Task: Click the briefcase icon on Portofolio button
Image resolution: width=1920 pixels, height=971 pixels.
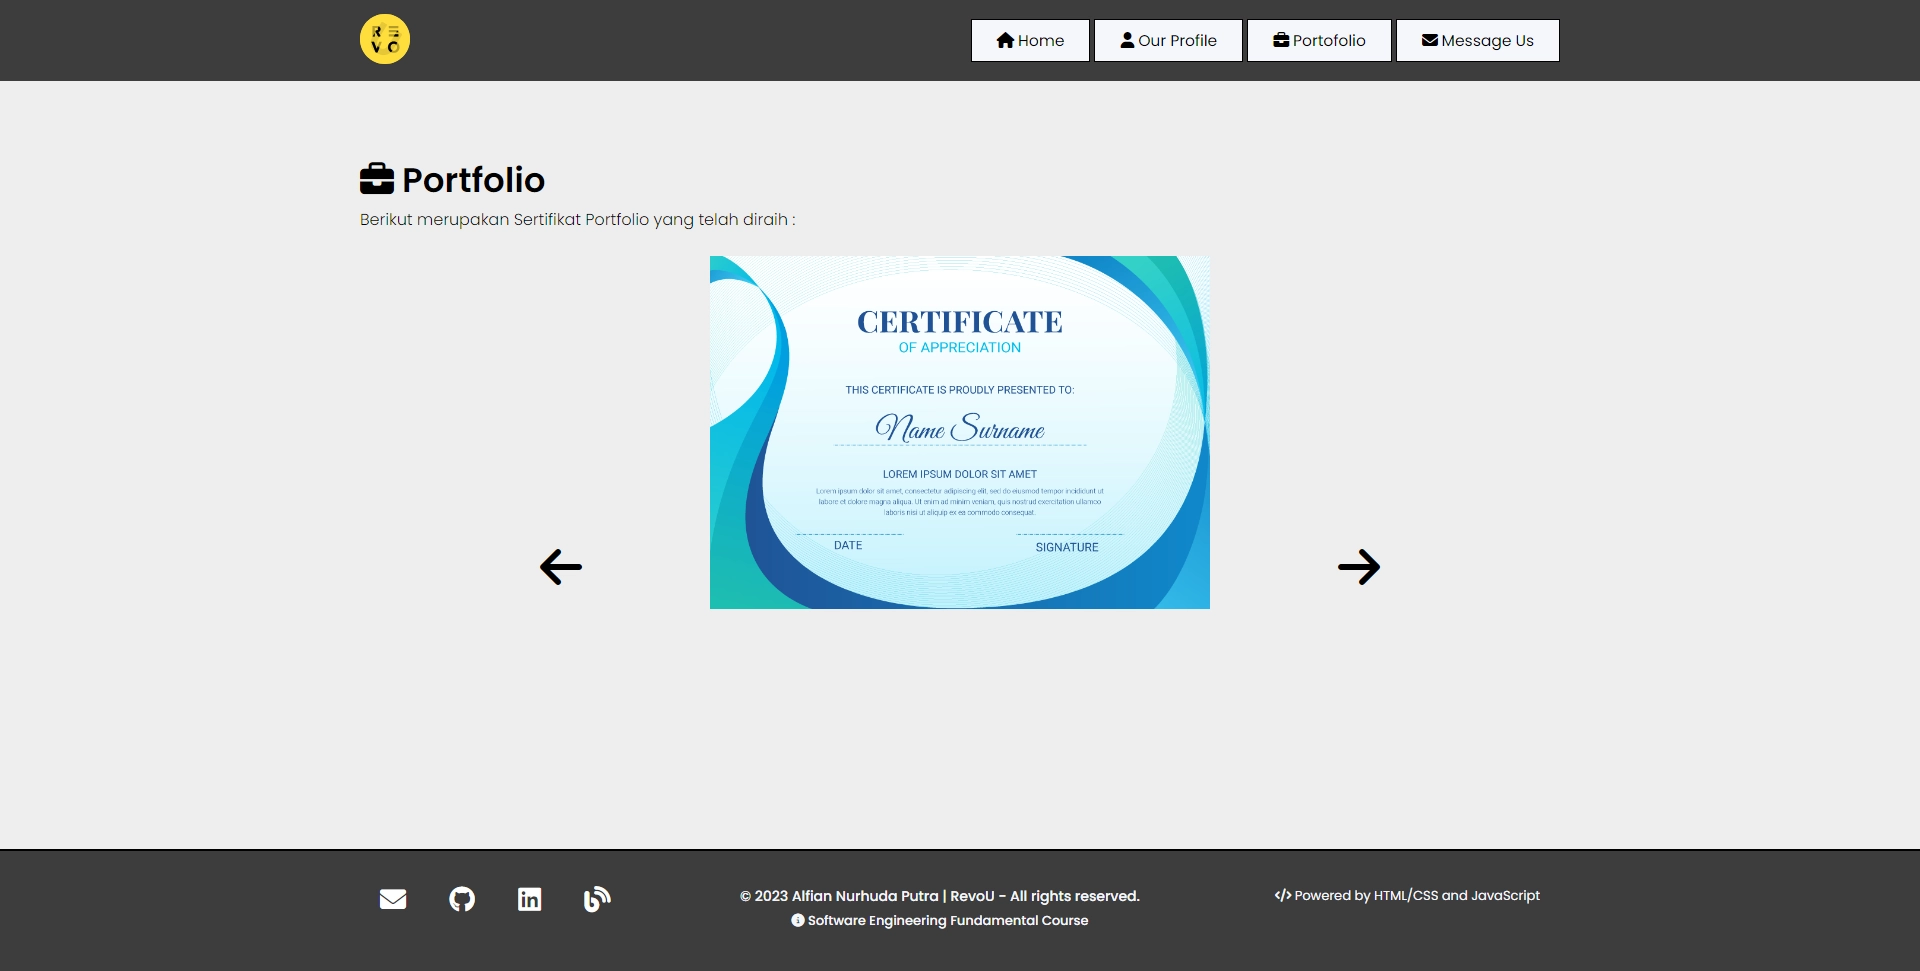Action: pyautogui.click(x=1281, y=40)
